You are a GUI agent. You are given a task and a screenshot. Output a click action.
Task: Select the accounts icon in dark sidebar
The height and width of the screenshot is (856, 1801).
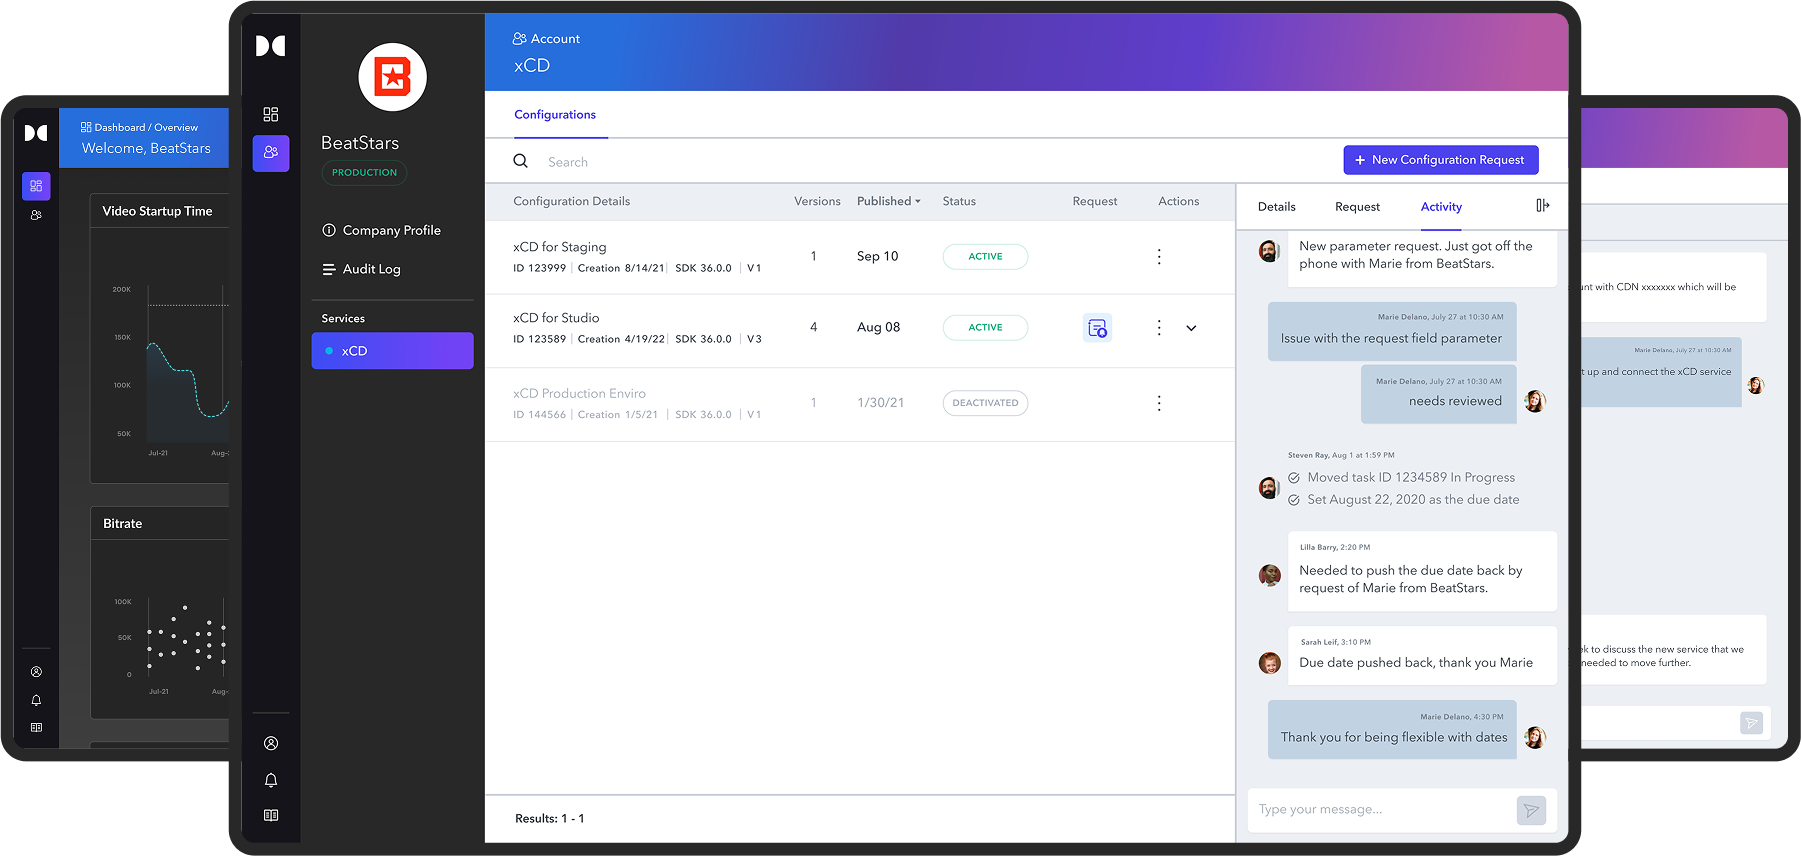(x=271, y=153)
